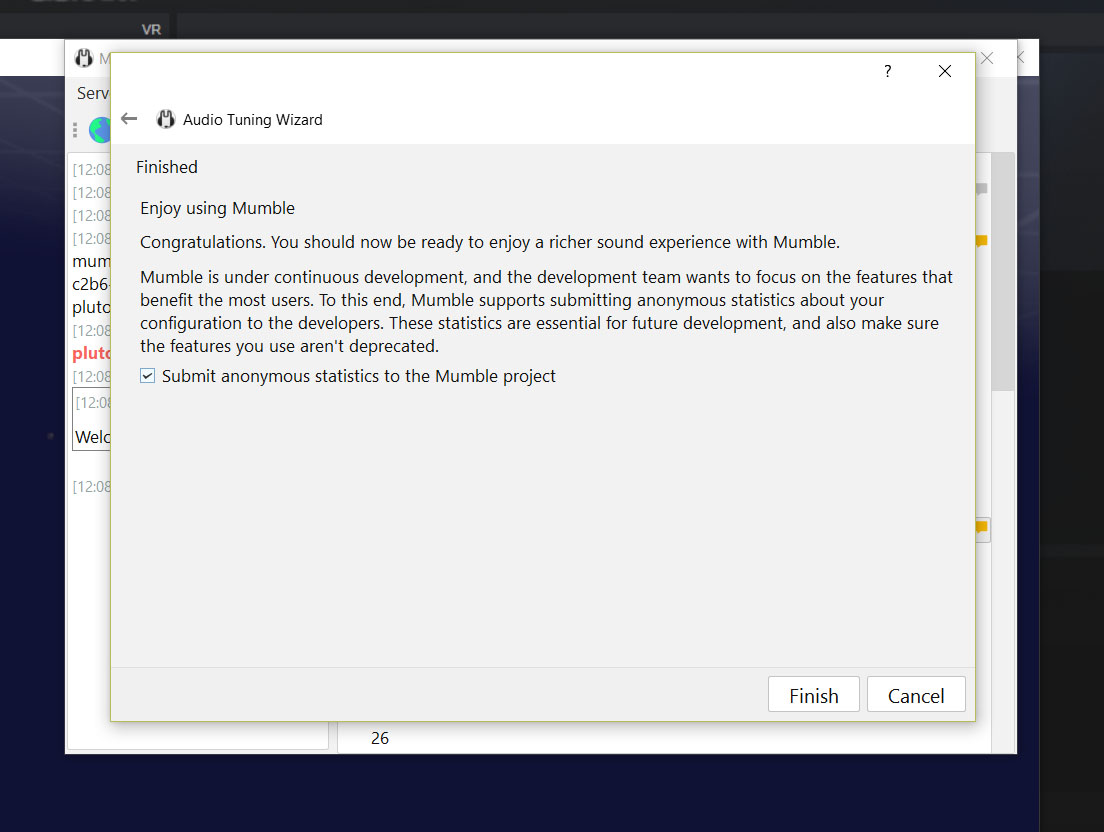Click the Finished heading text

point(167,167)
